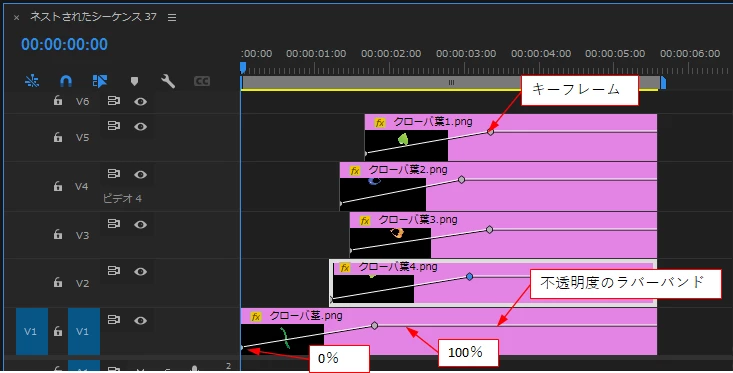Click the ビデオ 4 track name

[122, 199]
